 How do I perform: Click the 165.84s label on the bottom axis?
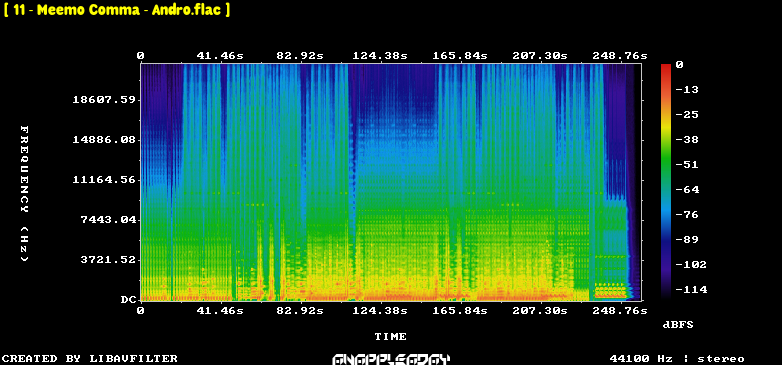click(460, 311)
